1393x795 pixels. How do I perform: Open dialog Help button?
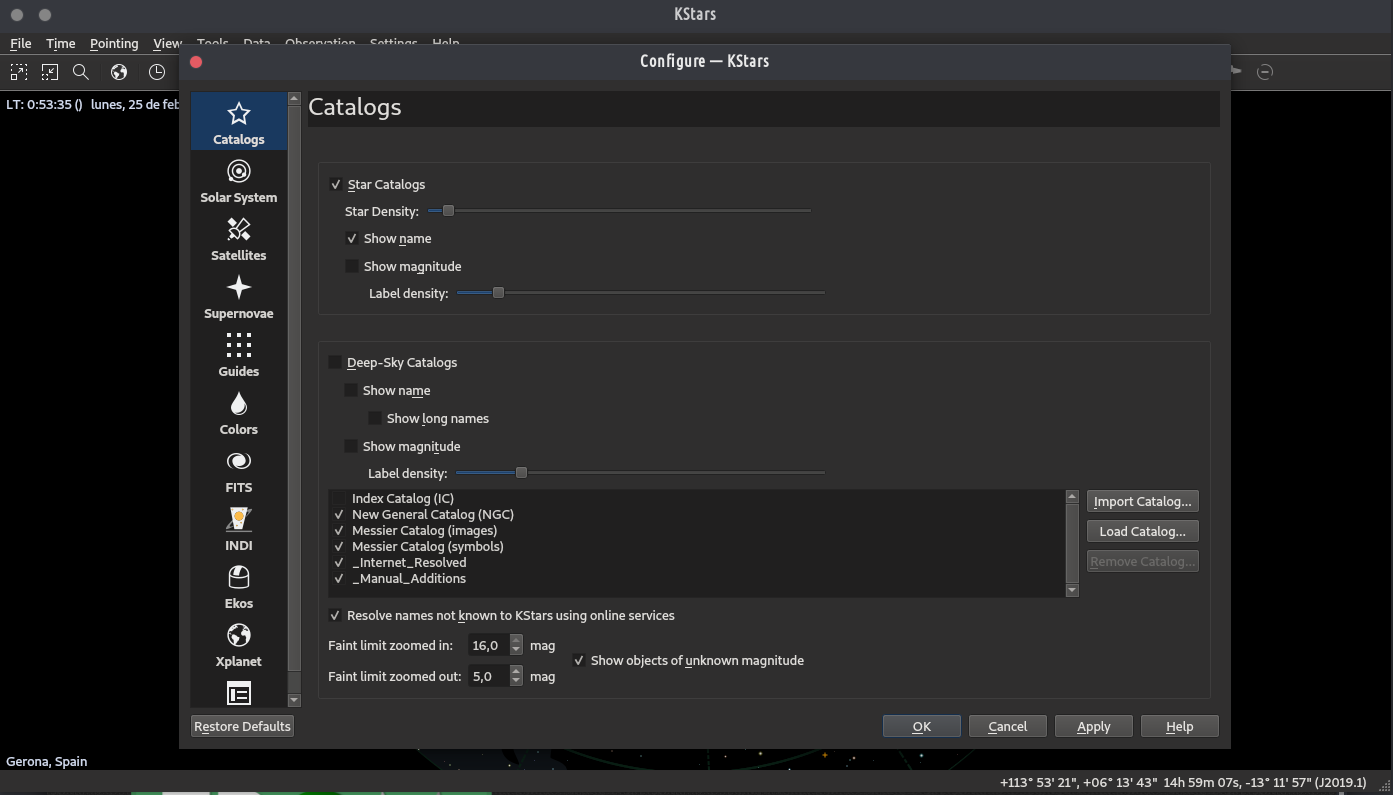tap(1180, 726)
